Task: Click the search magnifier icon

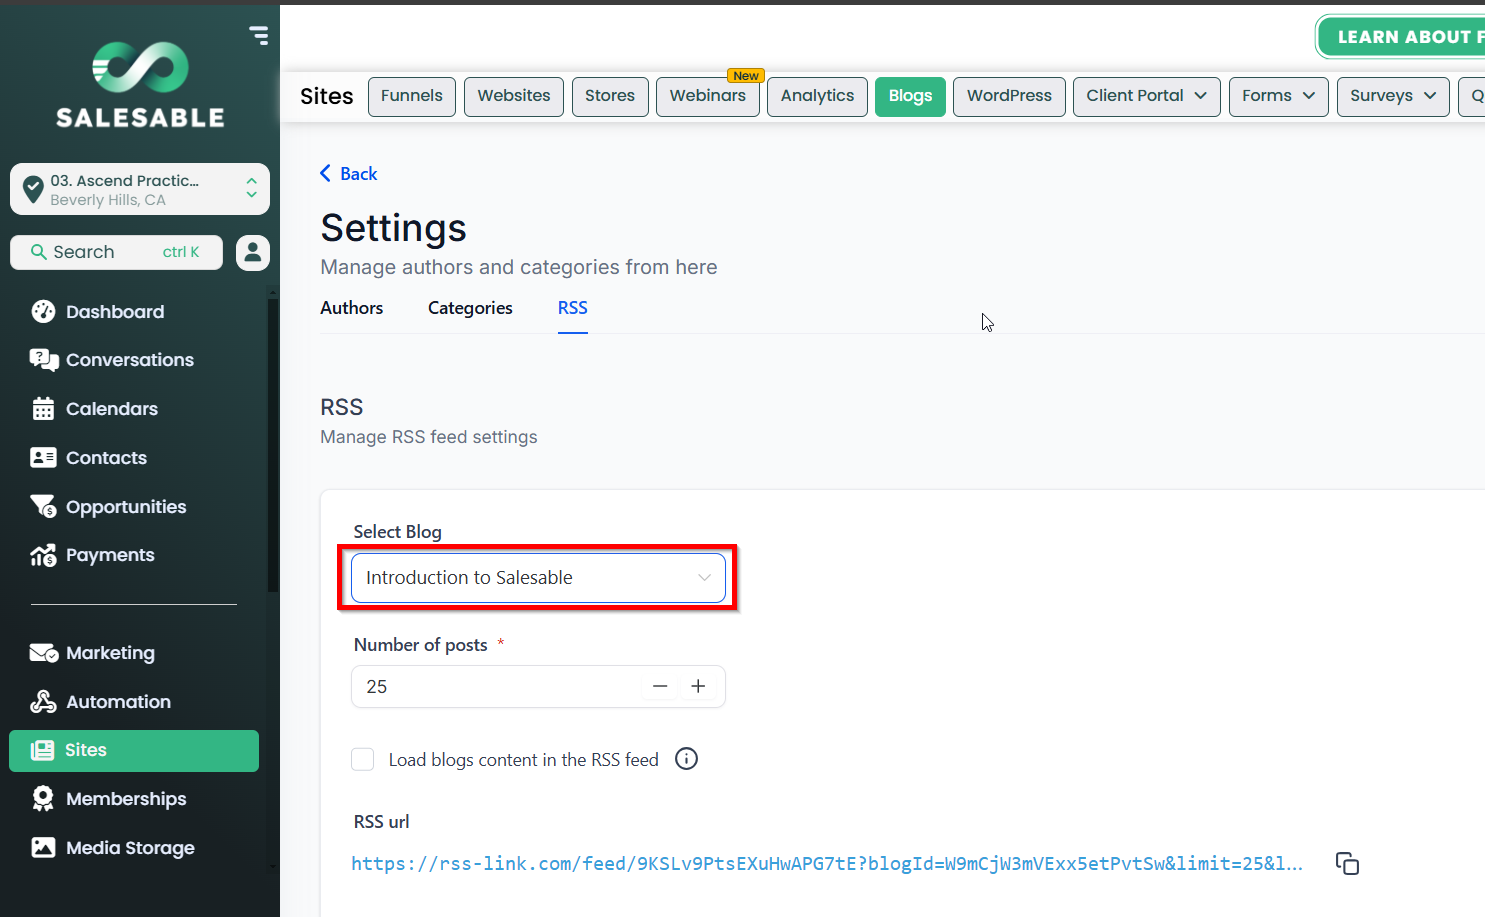Action: 39,252
